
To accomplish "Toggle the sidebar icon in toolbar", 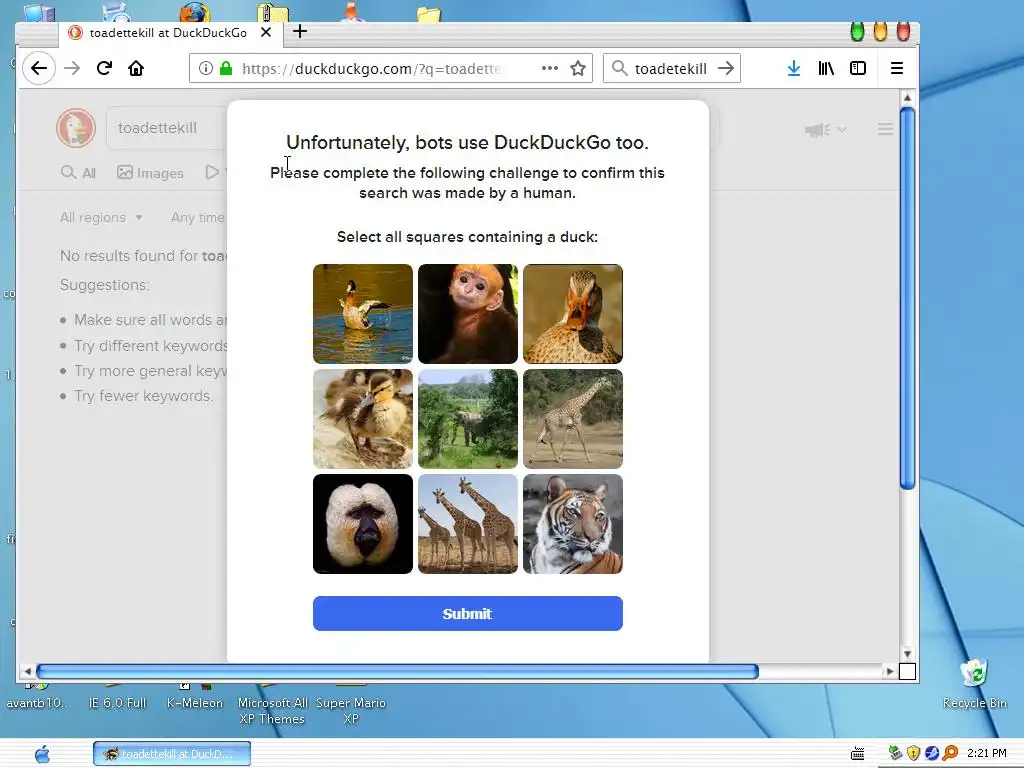I will [857, 68].
